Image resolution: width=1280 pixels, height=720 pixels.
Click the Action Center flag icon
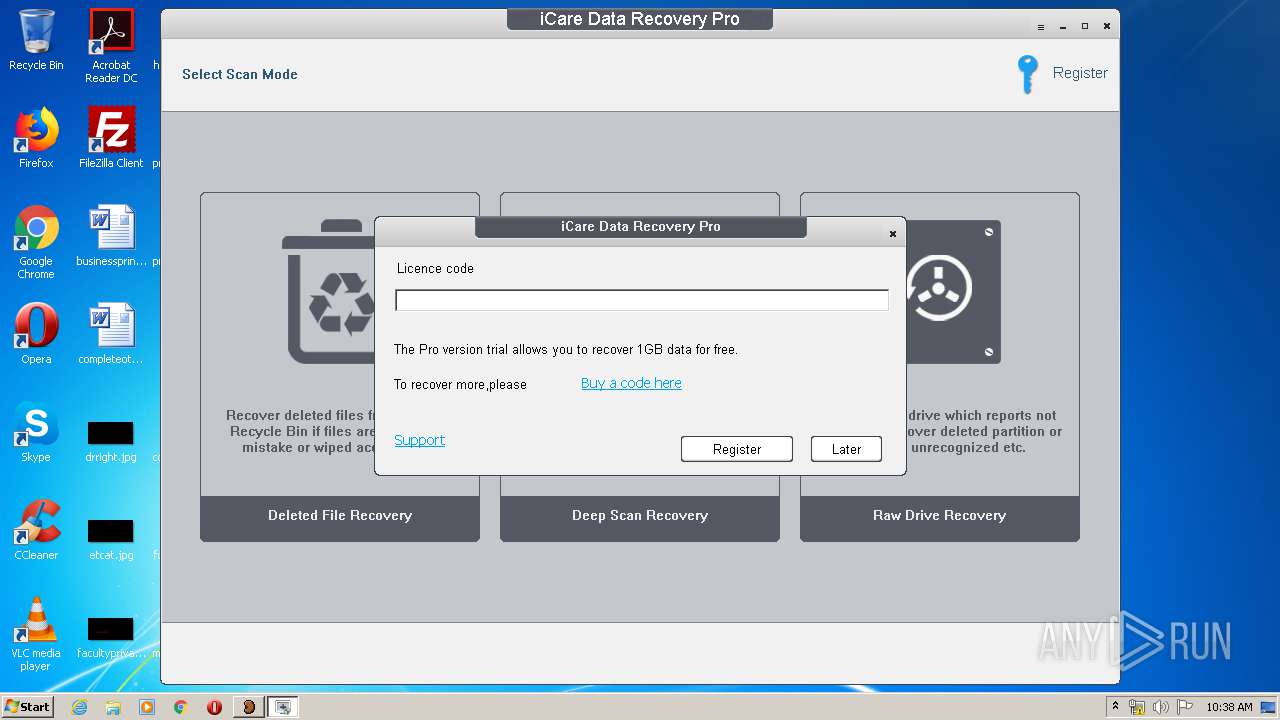(1183, 707)
